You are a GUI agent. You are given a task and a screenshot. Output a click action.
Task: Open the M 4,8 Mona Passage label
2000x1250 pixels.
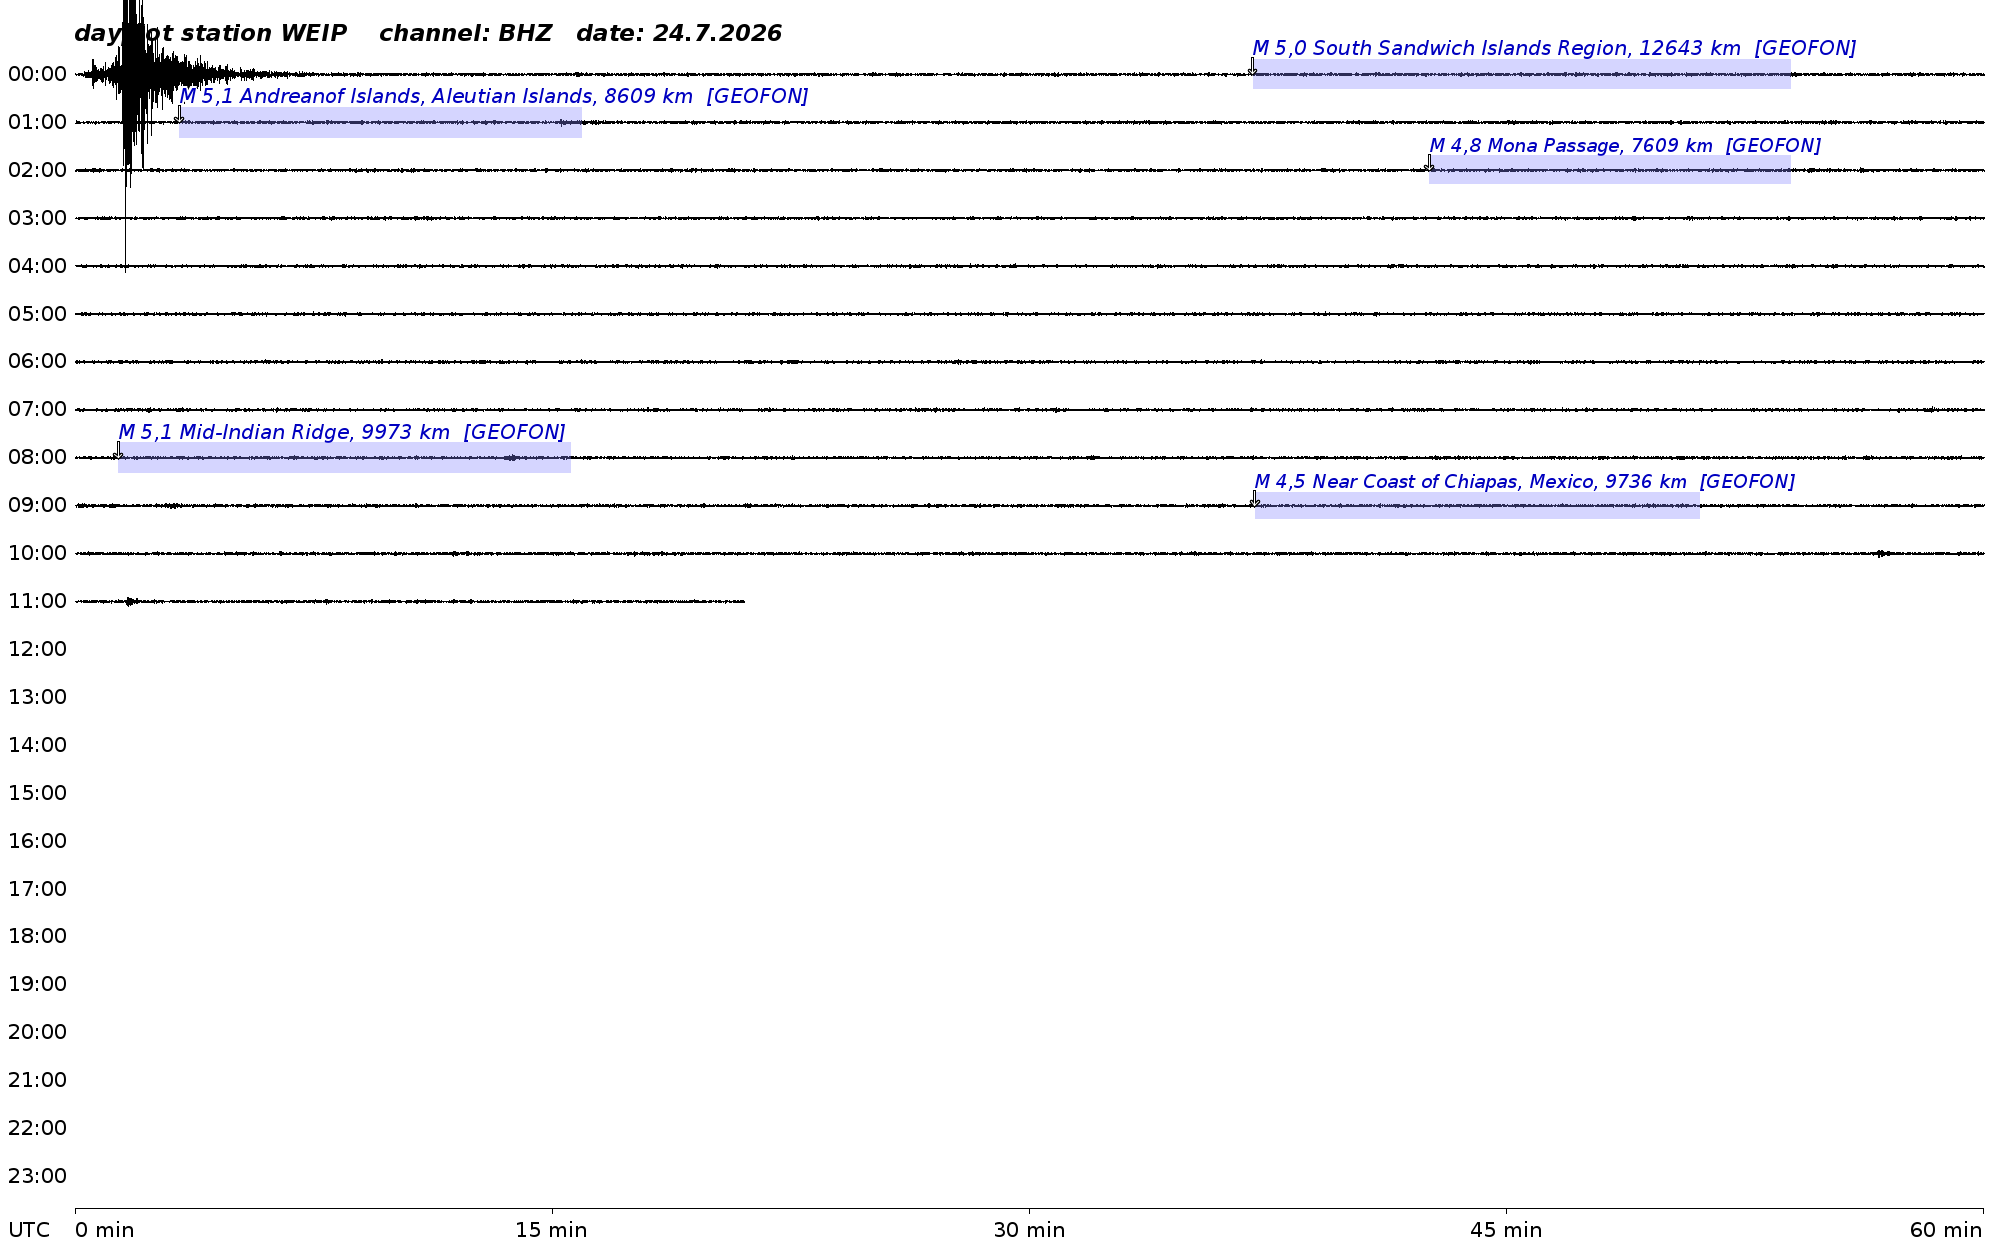[x=1625, y=145]
